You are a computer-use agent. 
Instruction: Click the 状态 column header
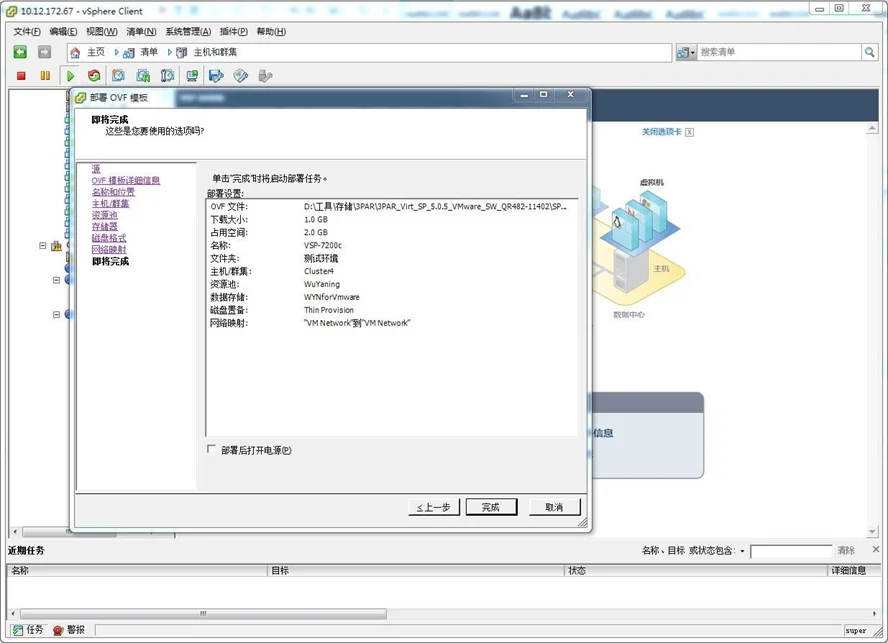click(x=695, y=570)
